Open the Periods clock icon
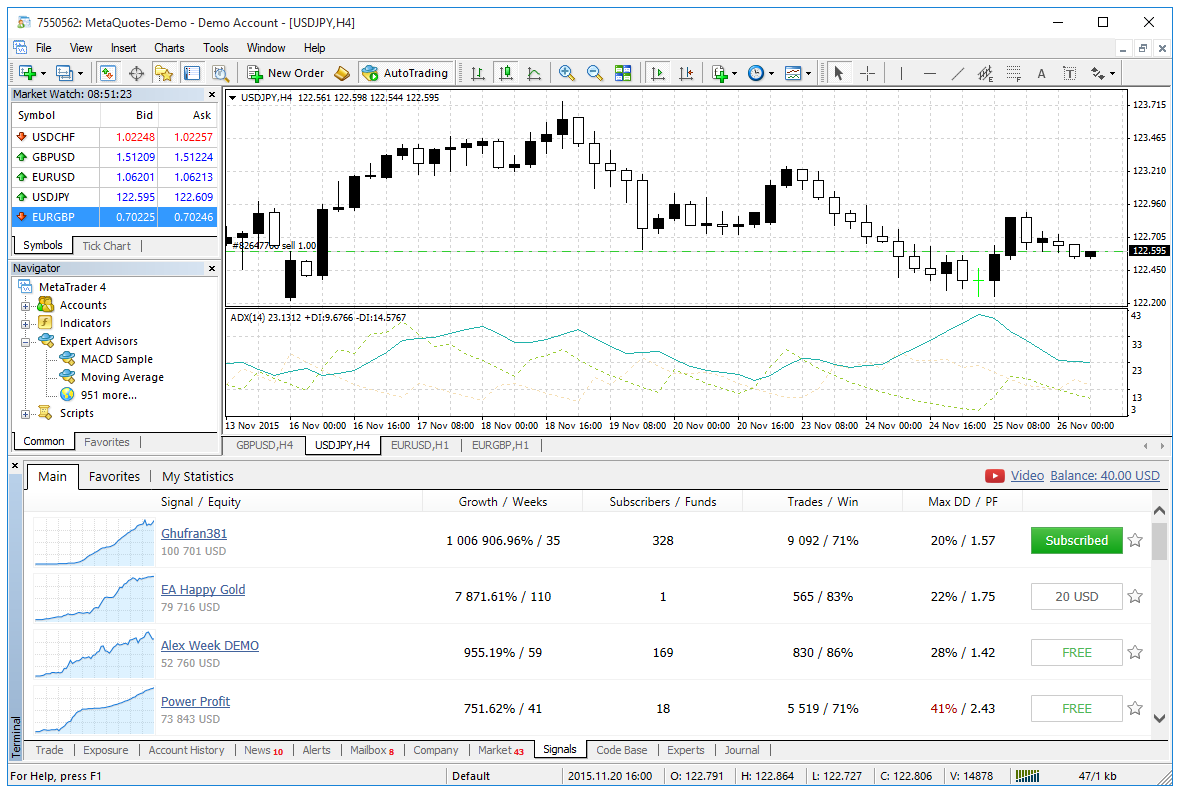1180x786 pixels. [756, 73]
